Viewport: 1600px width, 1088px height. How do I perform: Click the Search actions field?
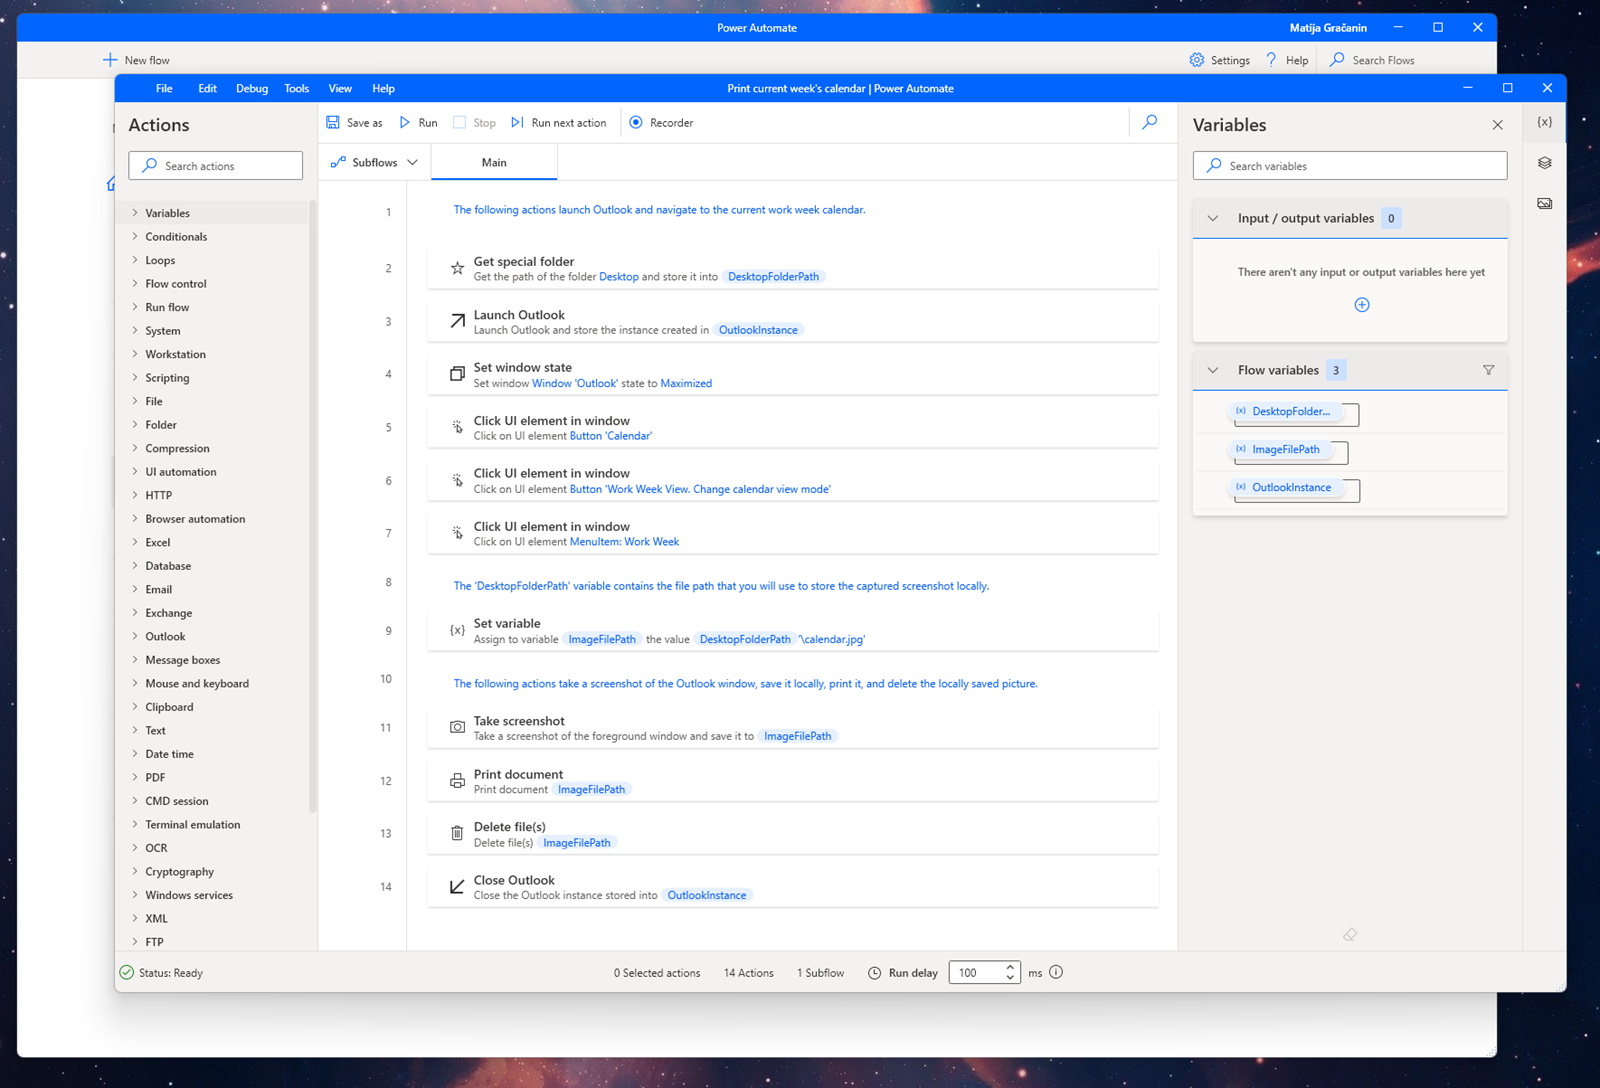216,166
